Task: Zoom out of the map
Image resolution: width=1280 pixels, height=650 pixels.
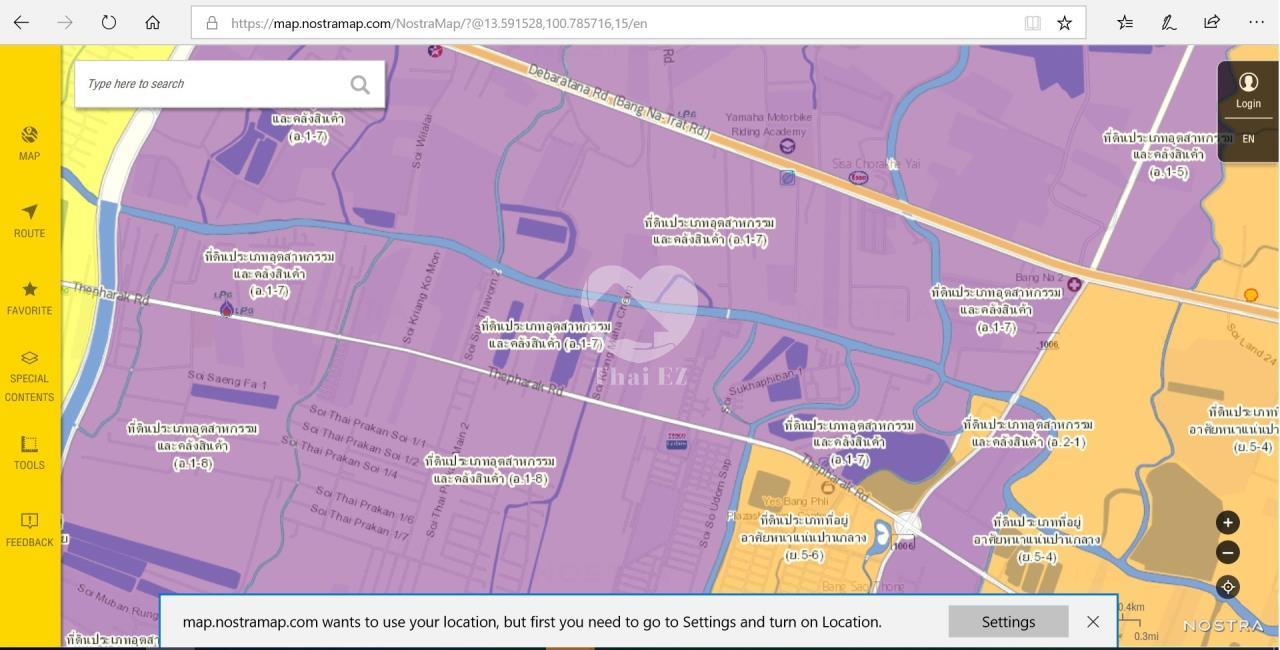Action: click(1228, 552)
